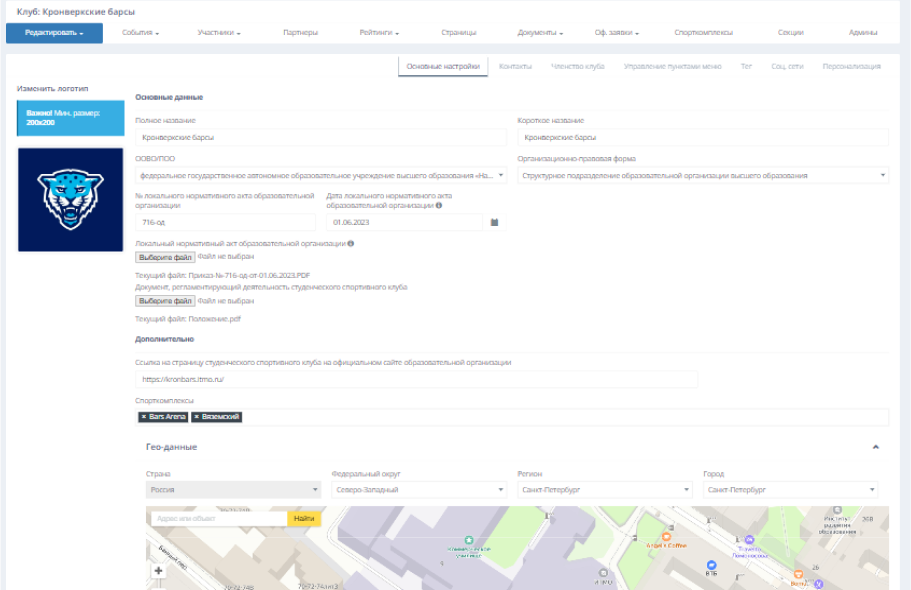Click the map address search field
Viewport: 911px width, 590px height.
coord(218,518)
